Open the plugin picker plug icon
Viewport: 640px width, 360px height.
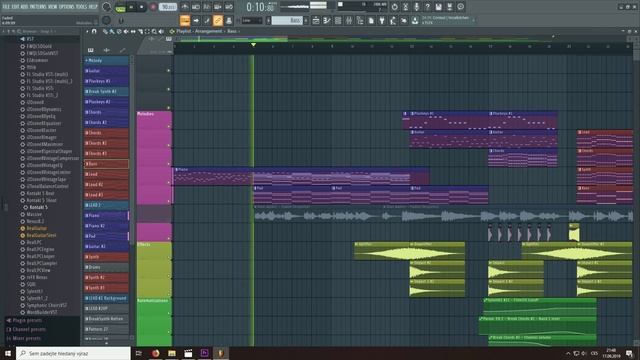click(382, 20)
